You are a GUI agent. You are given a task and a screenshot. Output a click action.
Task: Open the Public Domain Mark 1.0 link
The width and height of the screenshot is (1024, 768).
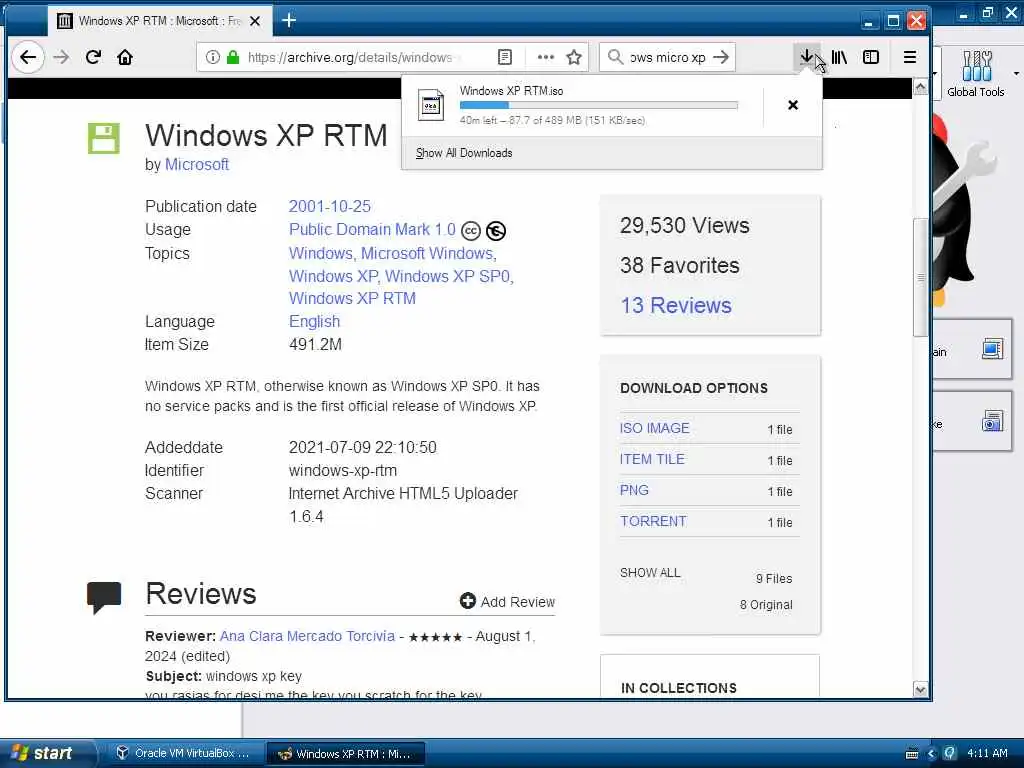point(372,230)
